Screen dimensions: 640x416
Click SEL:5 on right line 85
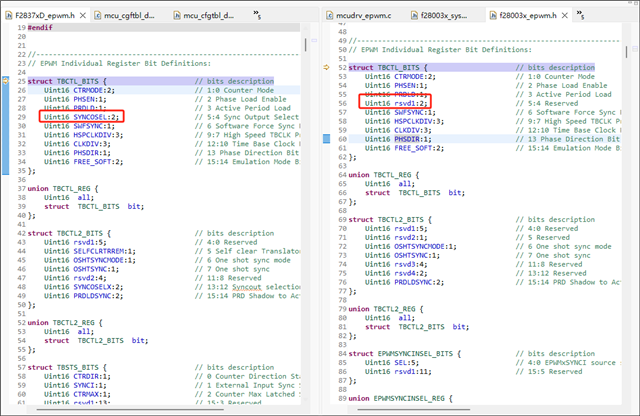point(407,363)
